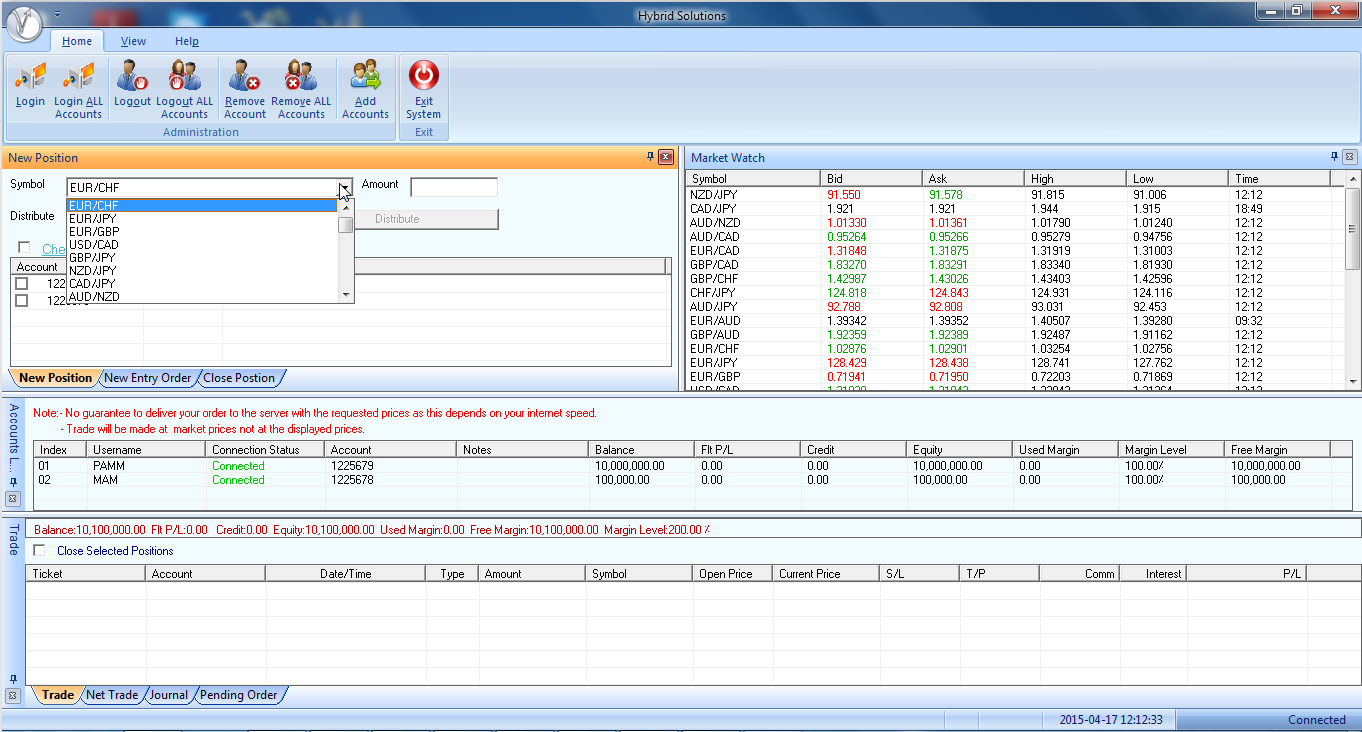
Task: Click the Market Watch scroll down arrow
Action: (1353, 381)
